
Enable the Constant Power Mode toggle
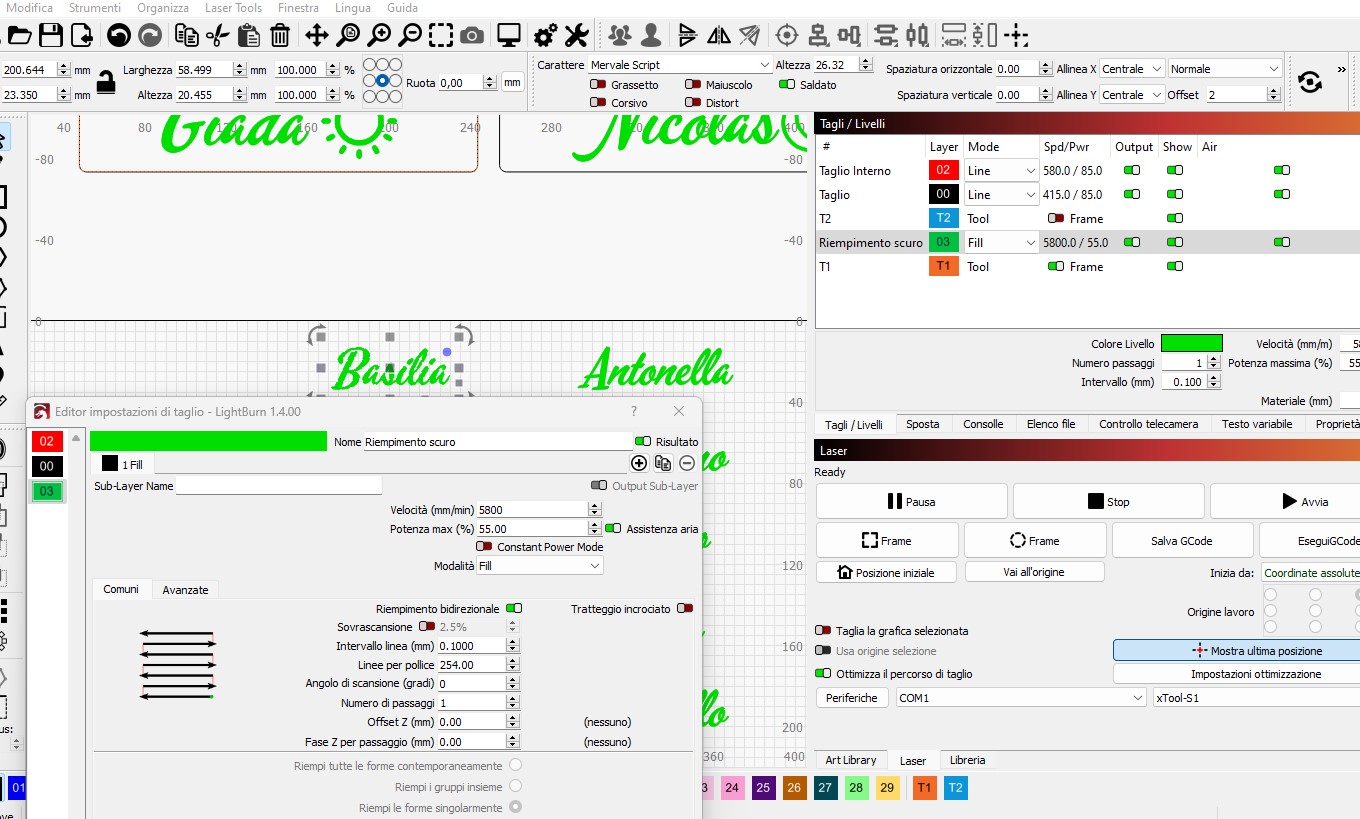pos(484,547)
